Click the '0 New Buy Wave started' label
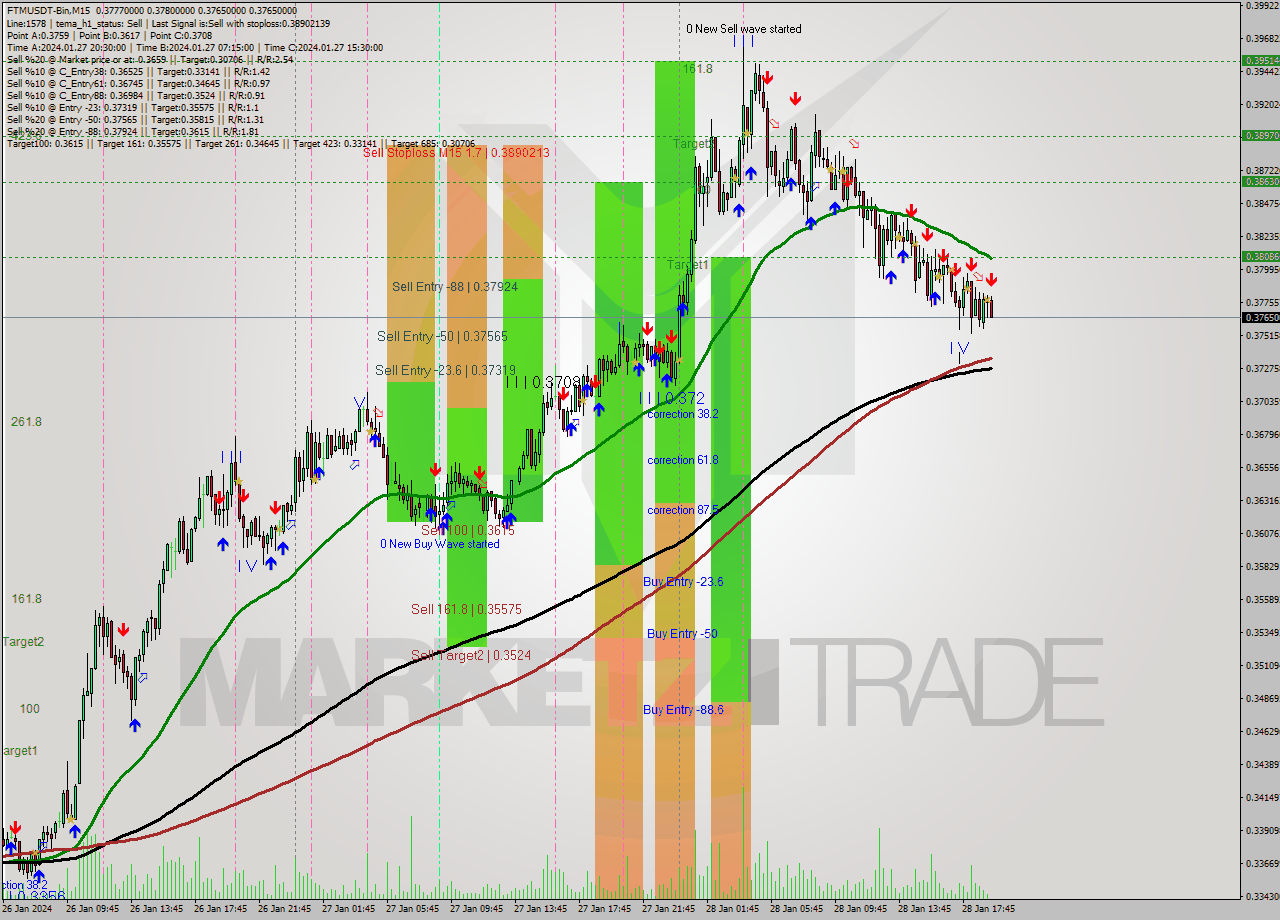This screenshot has width=1280, height=920. click(439, 544)
